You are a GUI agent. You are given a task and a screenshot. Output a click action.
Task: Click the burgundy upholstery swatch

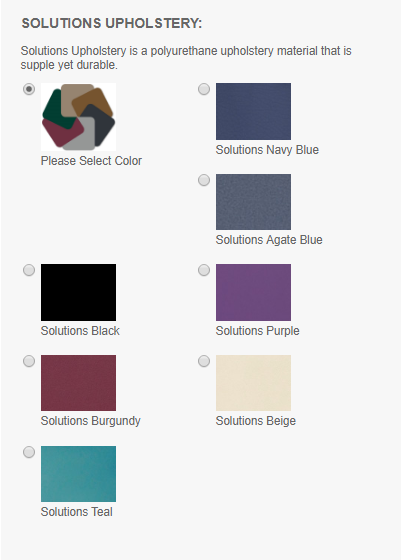pyautogui.click(x=79, y=383)
